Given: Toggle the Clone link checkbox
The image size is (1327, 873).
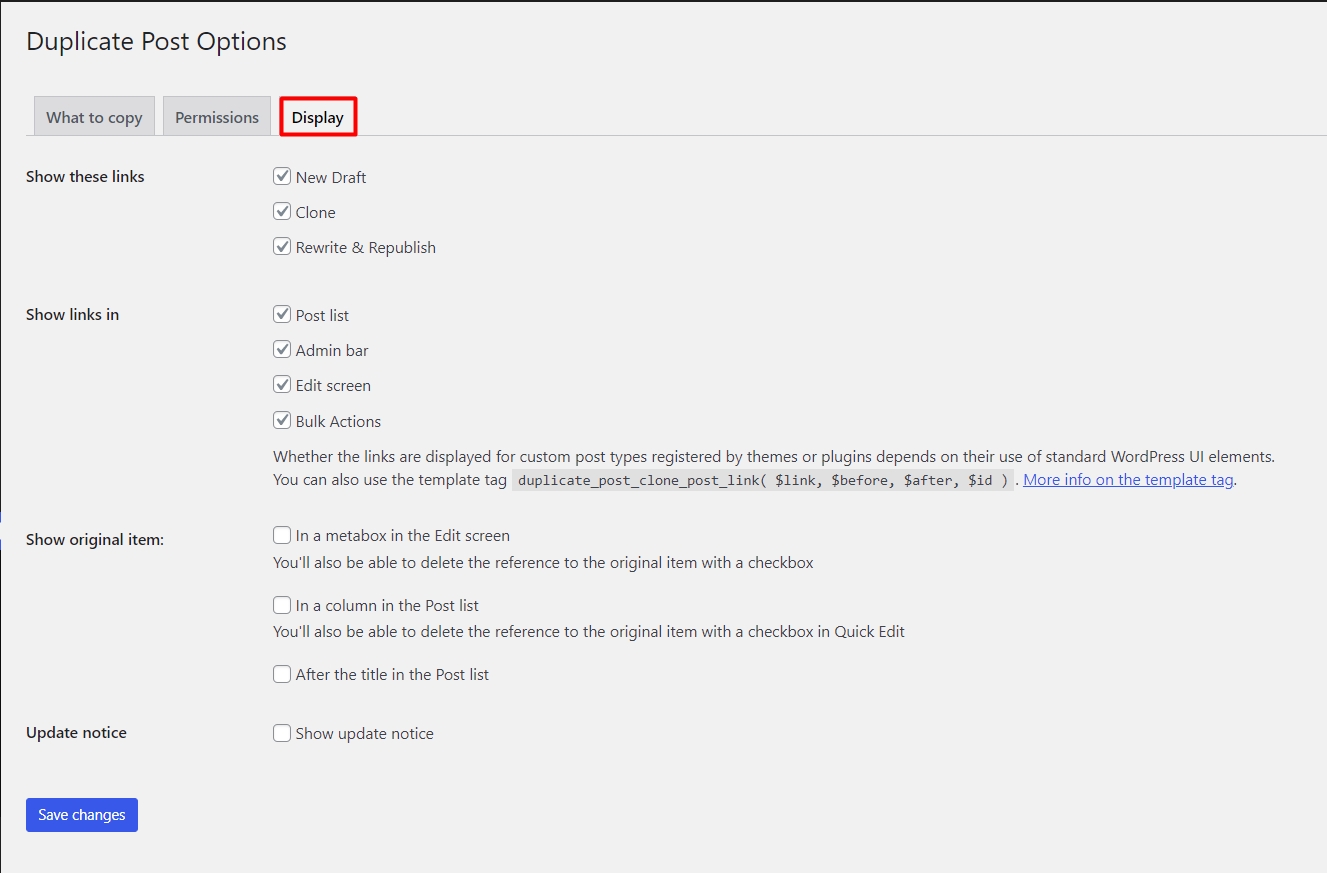Looking at the screenshot, I should (x=282, y=212).
